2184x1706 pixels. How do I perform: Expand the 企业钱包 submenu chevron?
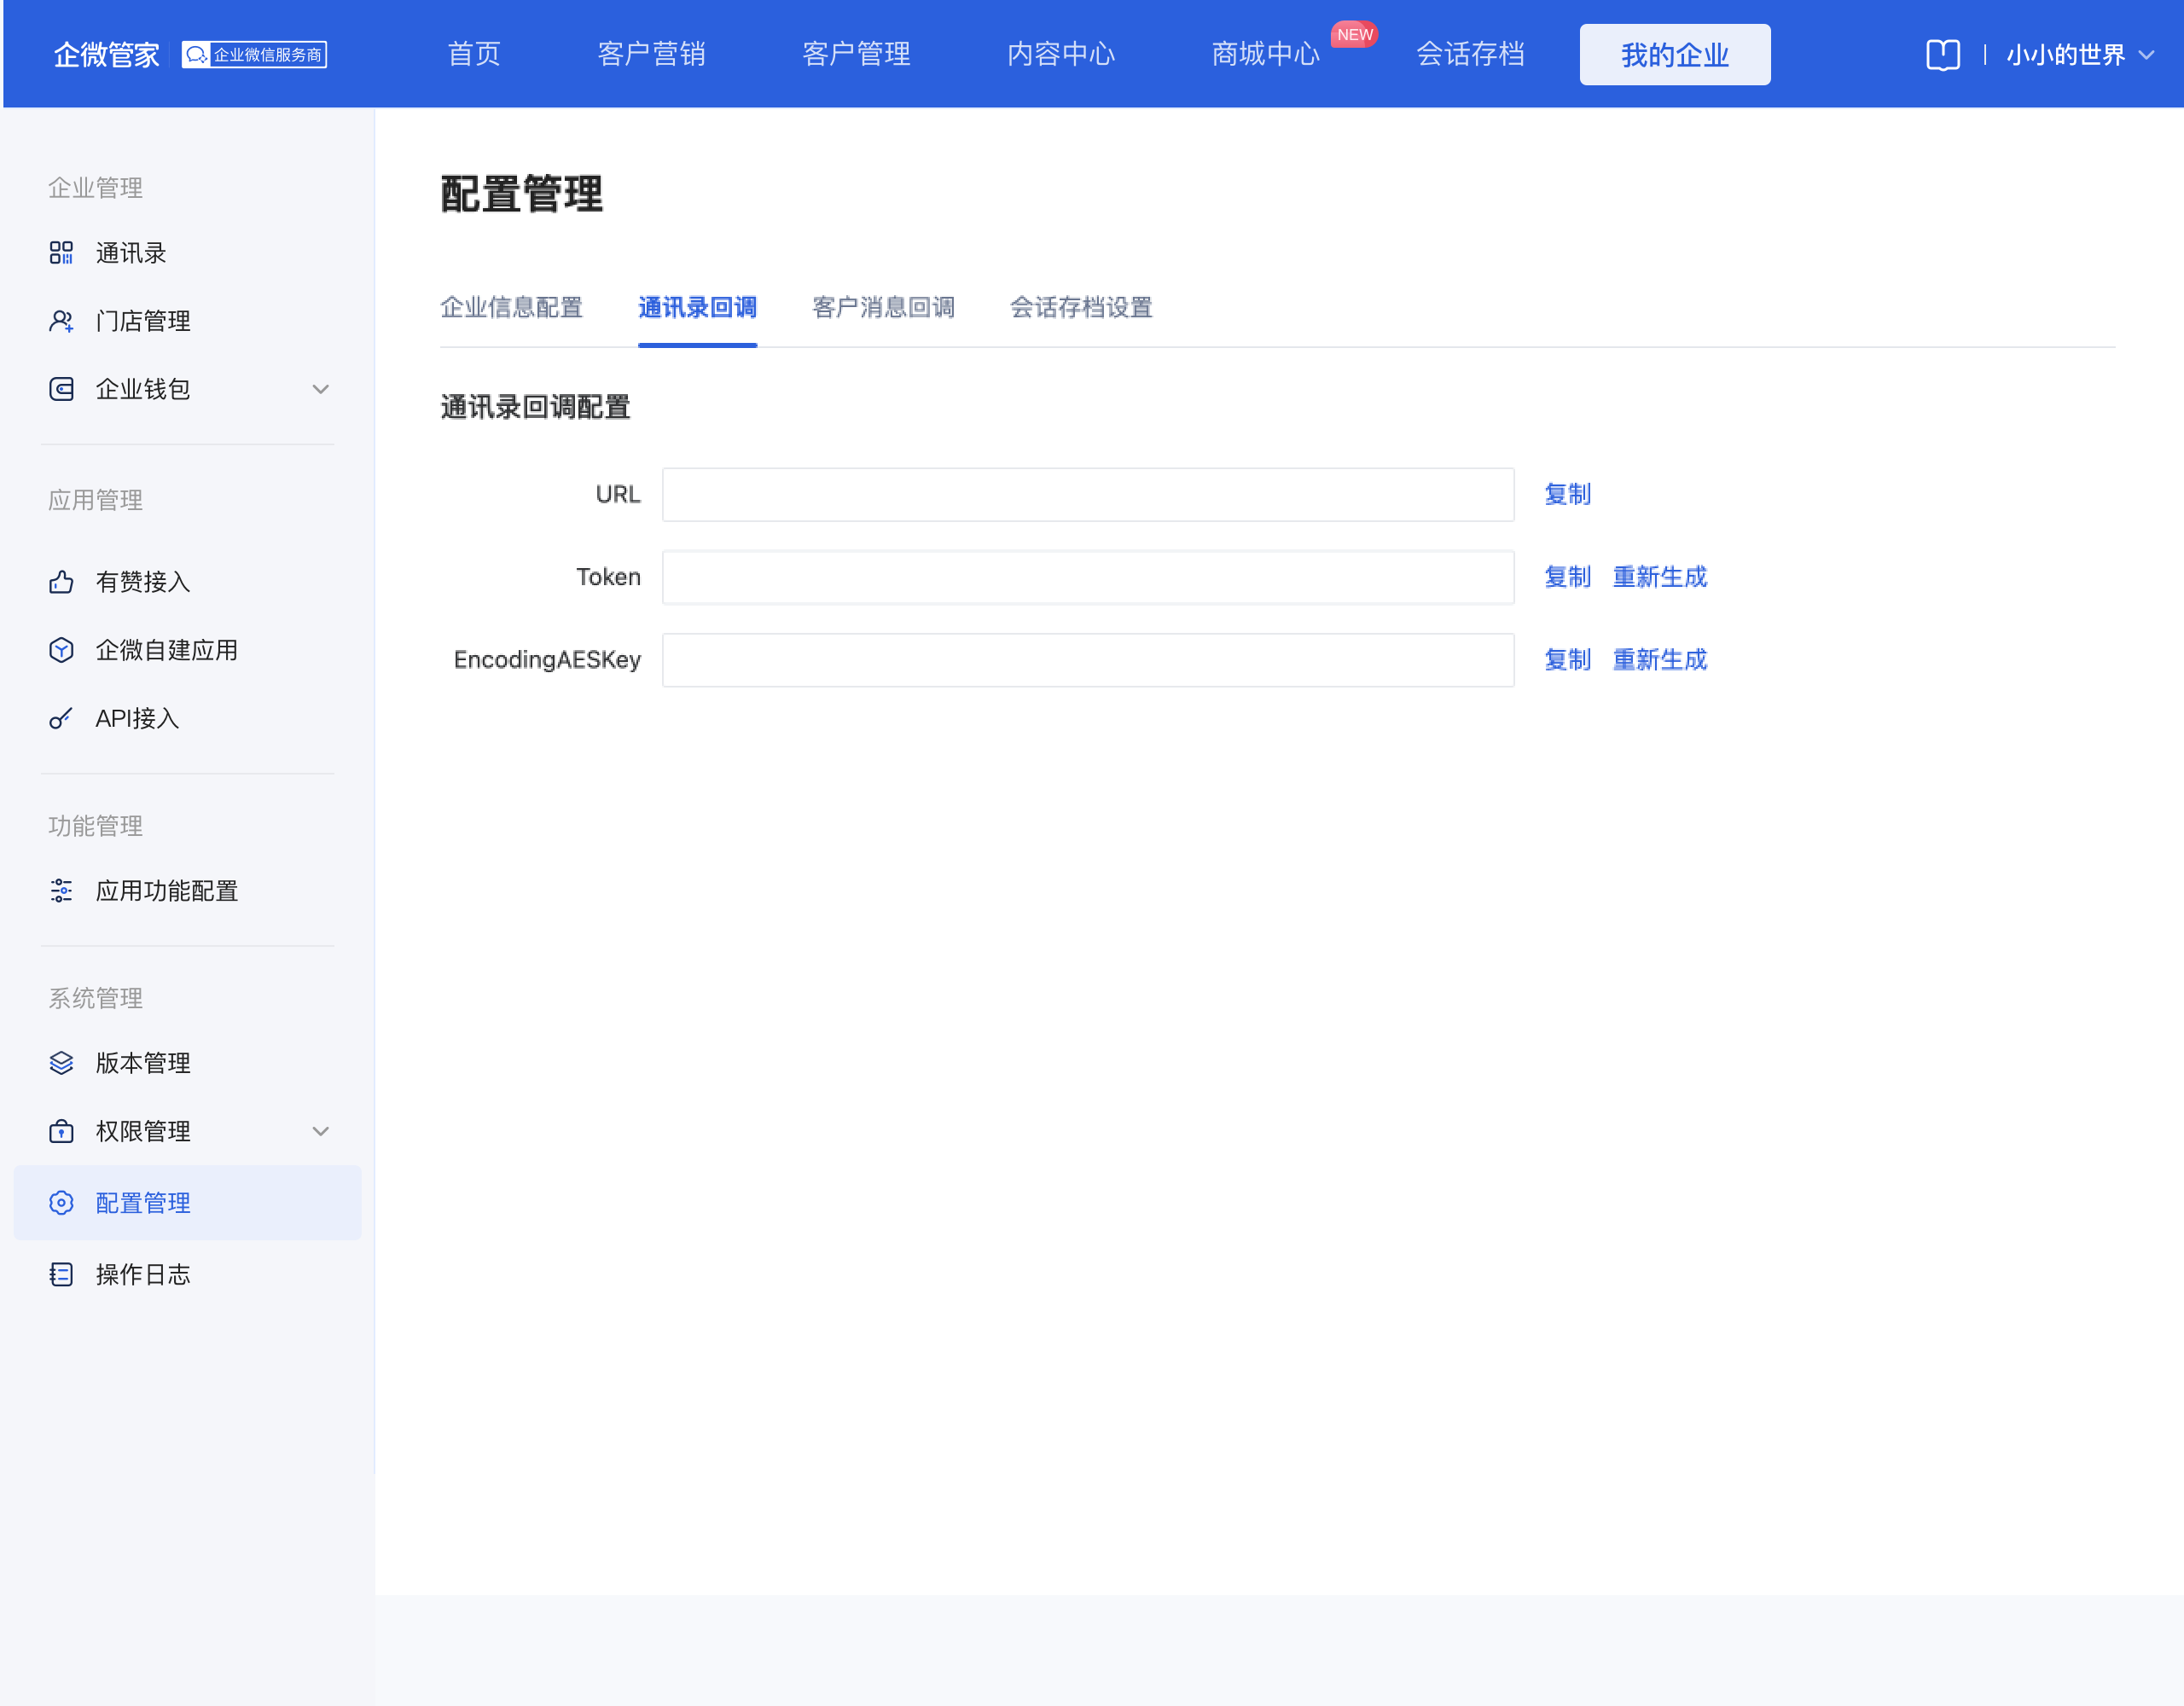(x=320, y=389)
